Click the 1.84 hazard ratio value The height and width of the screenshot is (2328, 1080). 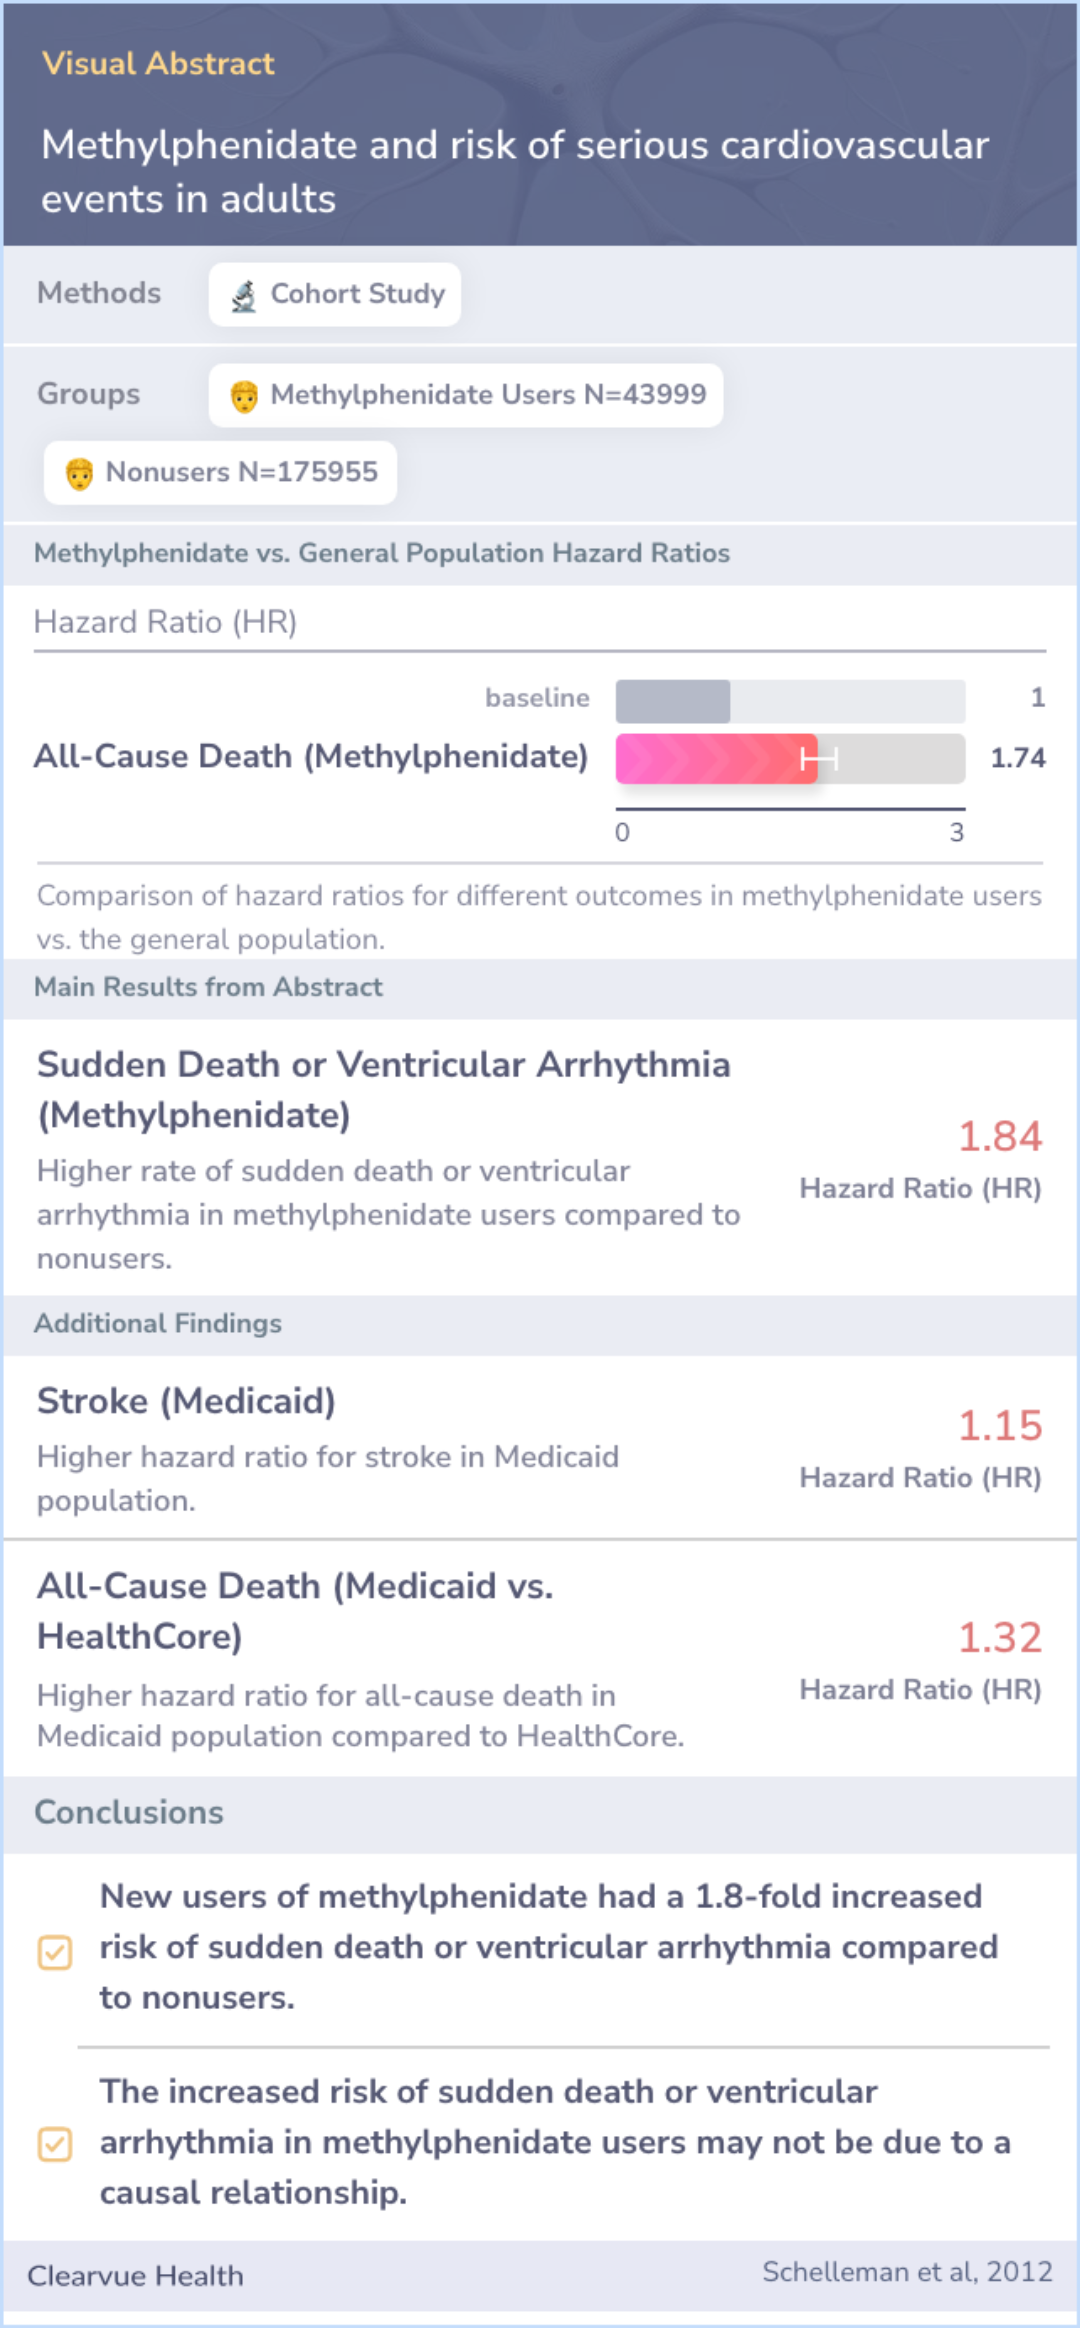pyautogui.click(x=1000, y=1136)
